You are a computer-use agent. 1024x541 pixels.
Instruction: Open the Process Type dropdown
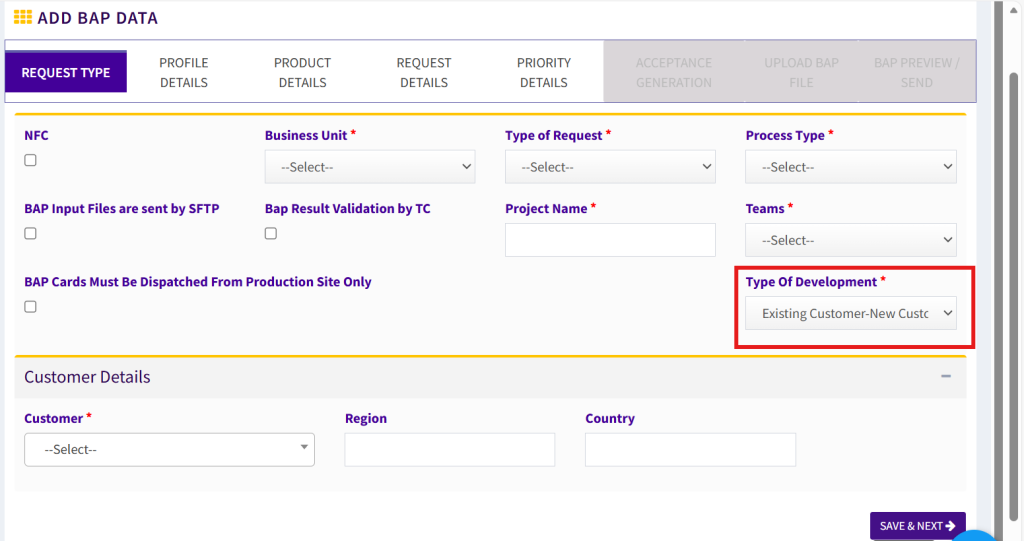(x=850, y=167)
